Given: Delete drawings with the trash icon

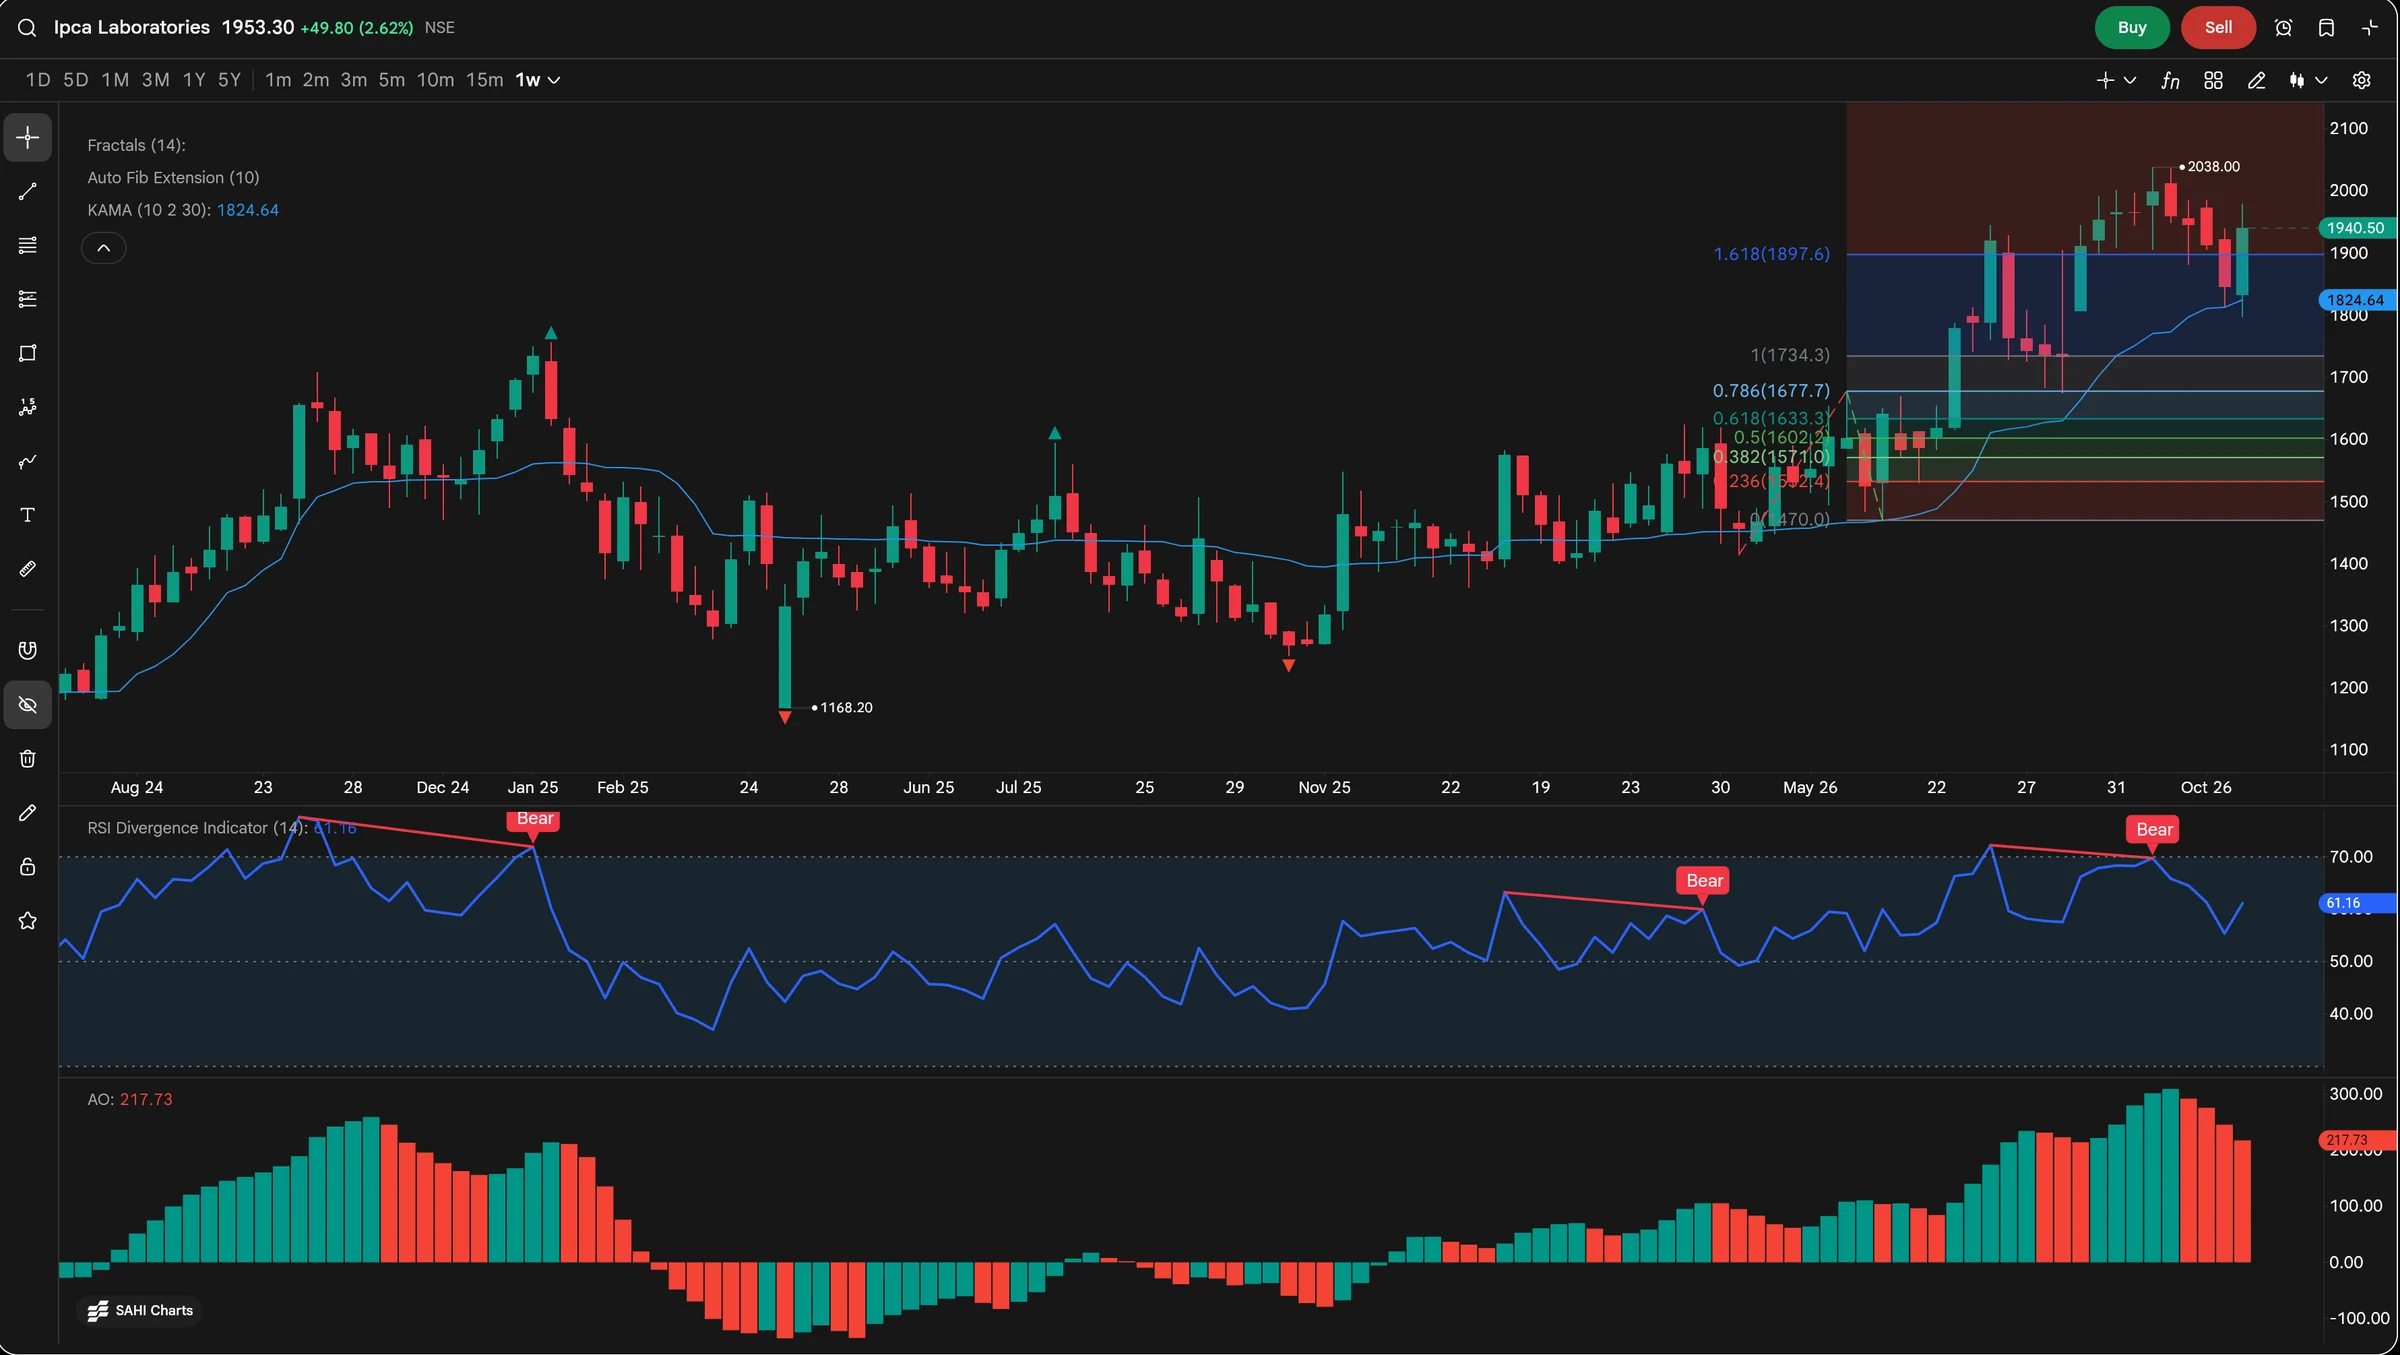Looking at the screenshot, I should coord(28,759).
